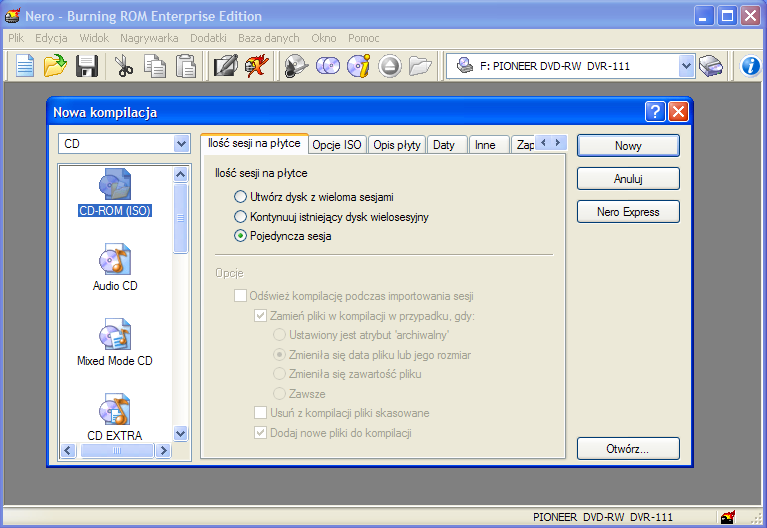Click the Copy icon in toolbar
The width and height of the screenshot is (767, 528).
155,66
